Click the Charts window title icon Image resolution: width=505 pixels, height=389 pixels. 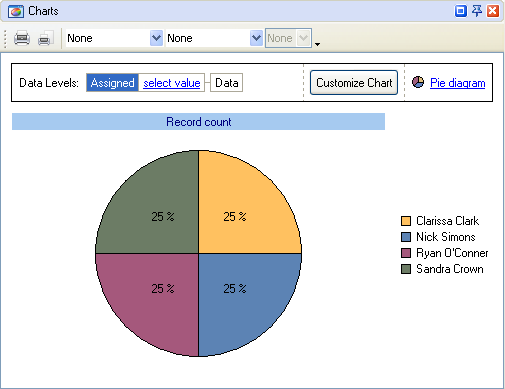16,11
